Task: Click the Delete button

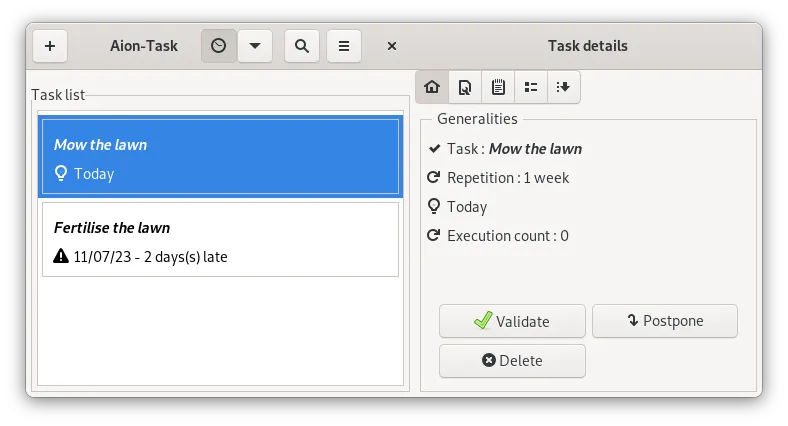Action: 512,361
